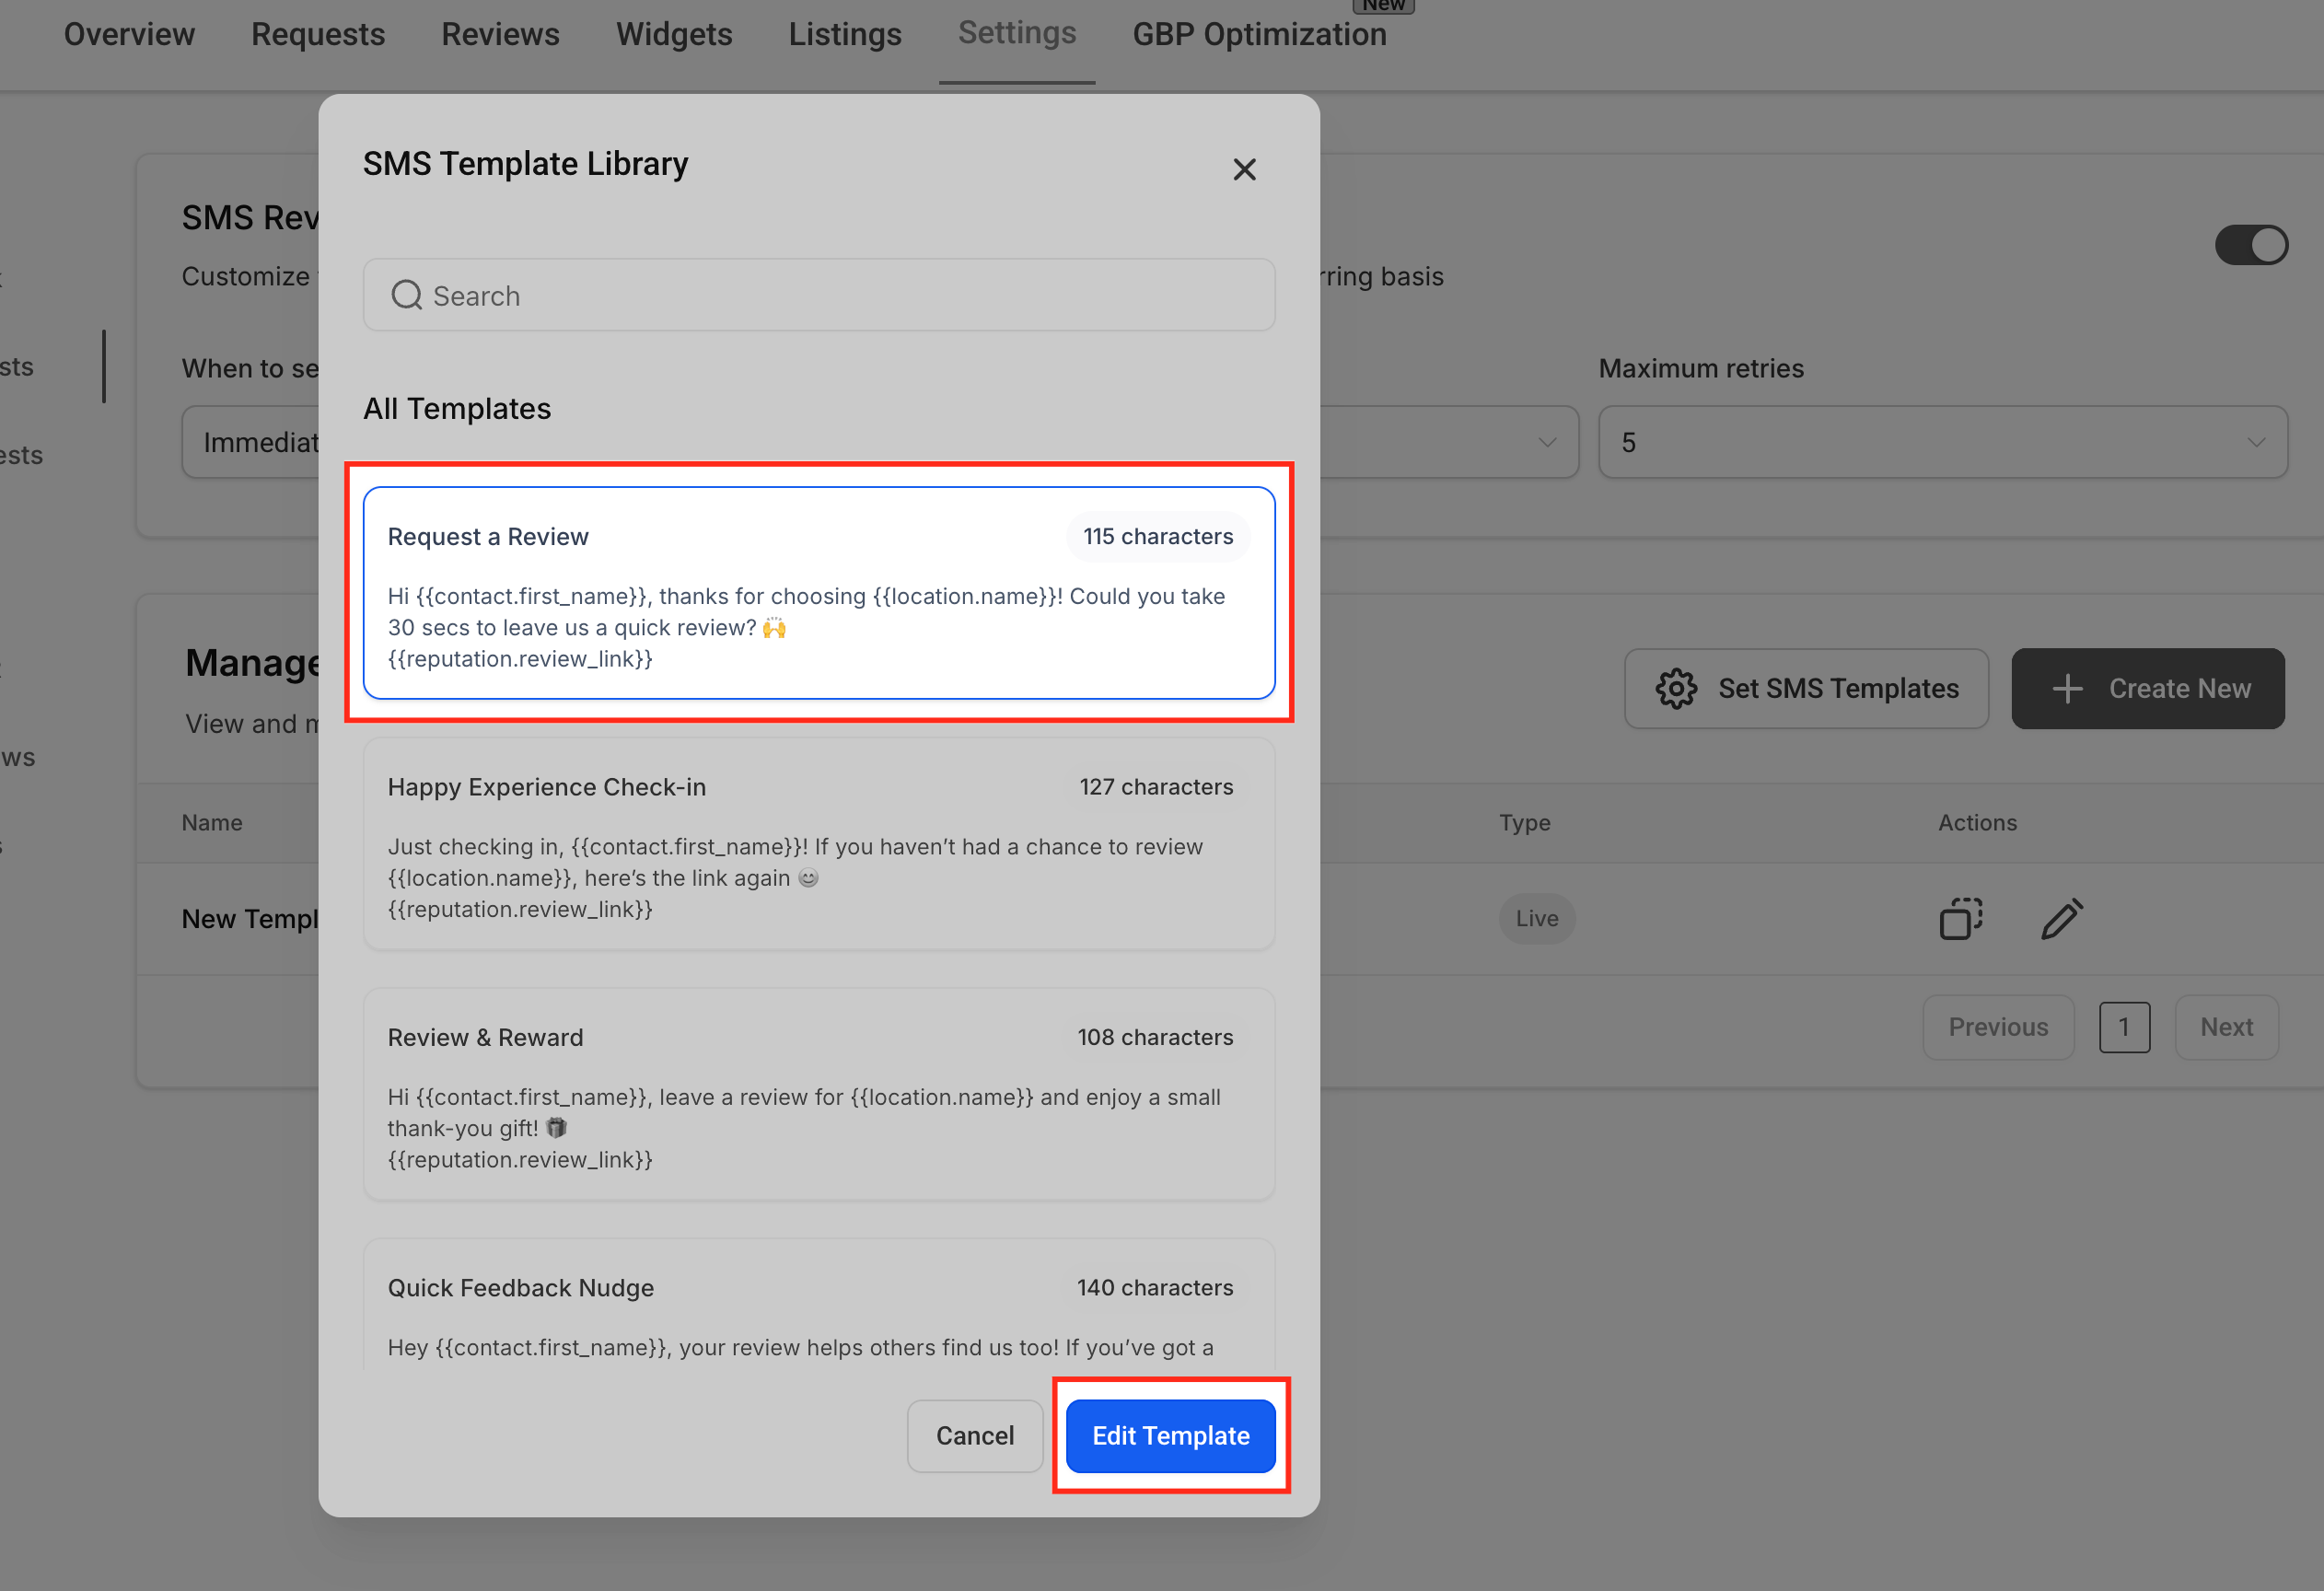Click the Edit Template button
This screenshot has width=2324, height=1591.
pyautogui.click(x=1170, y=1435)
